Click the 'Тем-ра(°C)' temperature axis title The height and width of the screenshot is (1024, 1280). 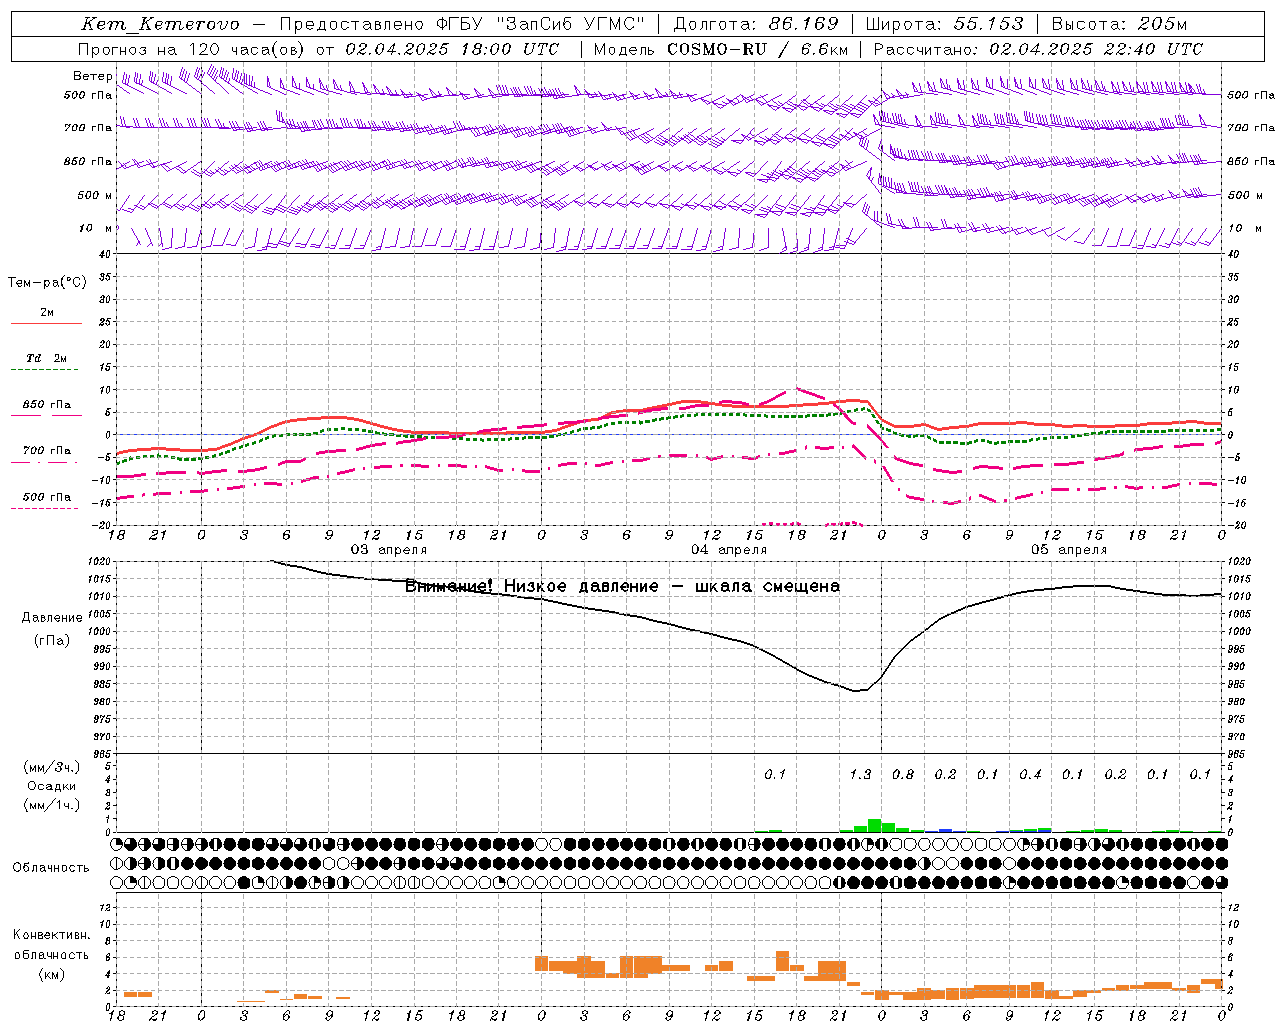[x=47, y=283]
